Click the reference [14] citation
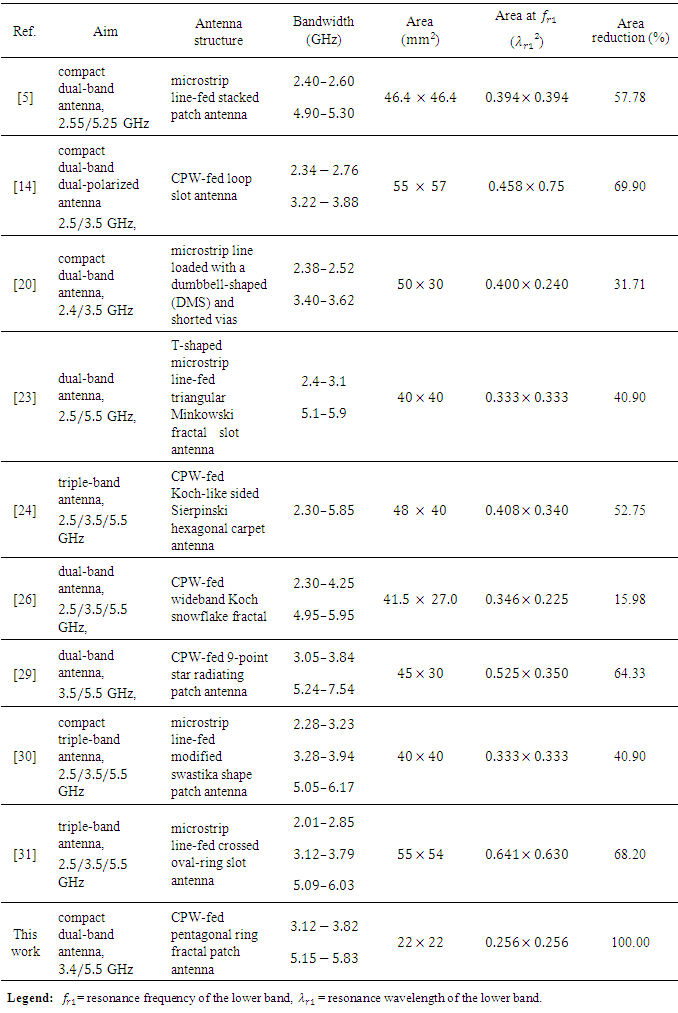The height and width of the screenshot is (1013, 678). pos(25,187)
